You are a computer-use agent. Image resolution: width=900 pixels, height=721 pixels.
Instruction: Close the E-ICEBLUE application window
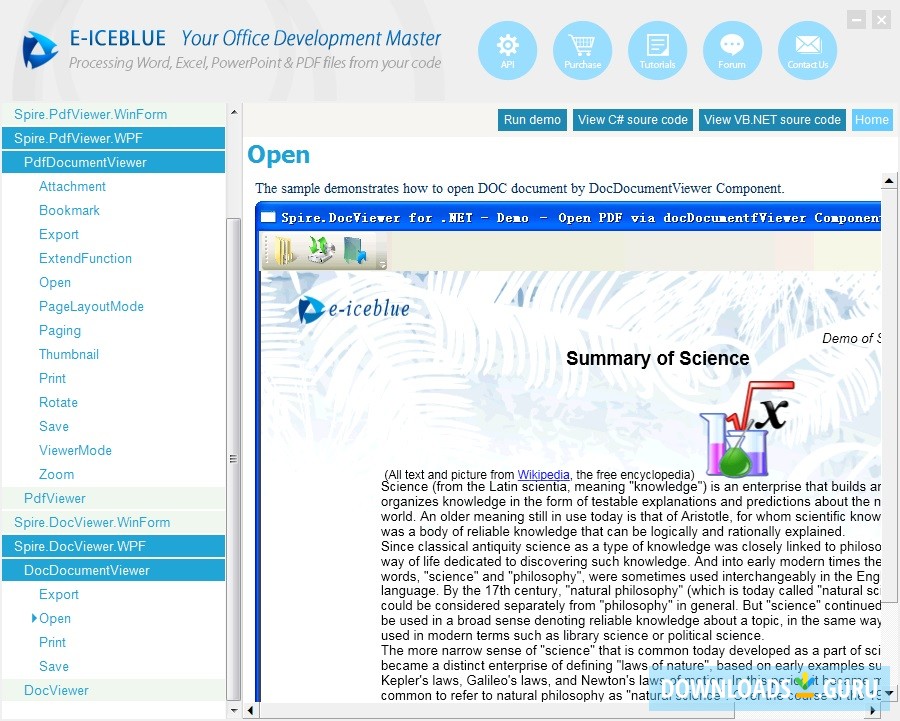(x=881, y=20)
